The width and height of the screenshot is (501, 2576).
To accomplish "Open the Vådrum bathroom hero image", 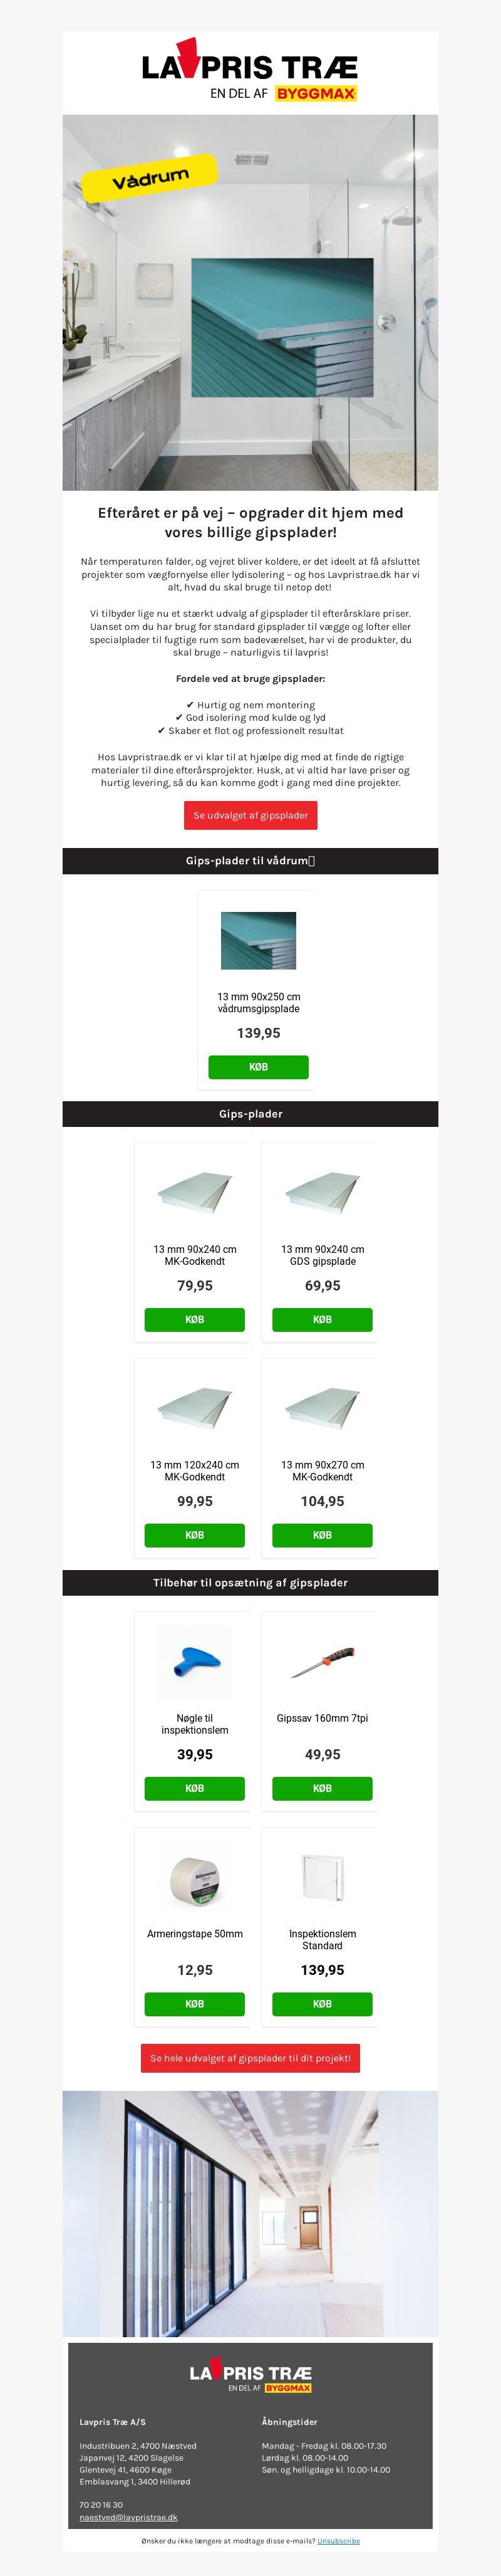I will (250, 302).
